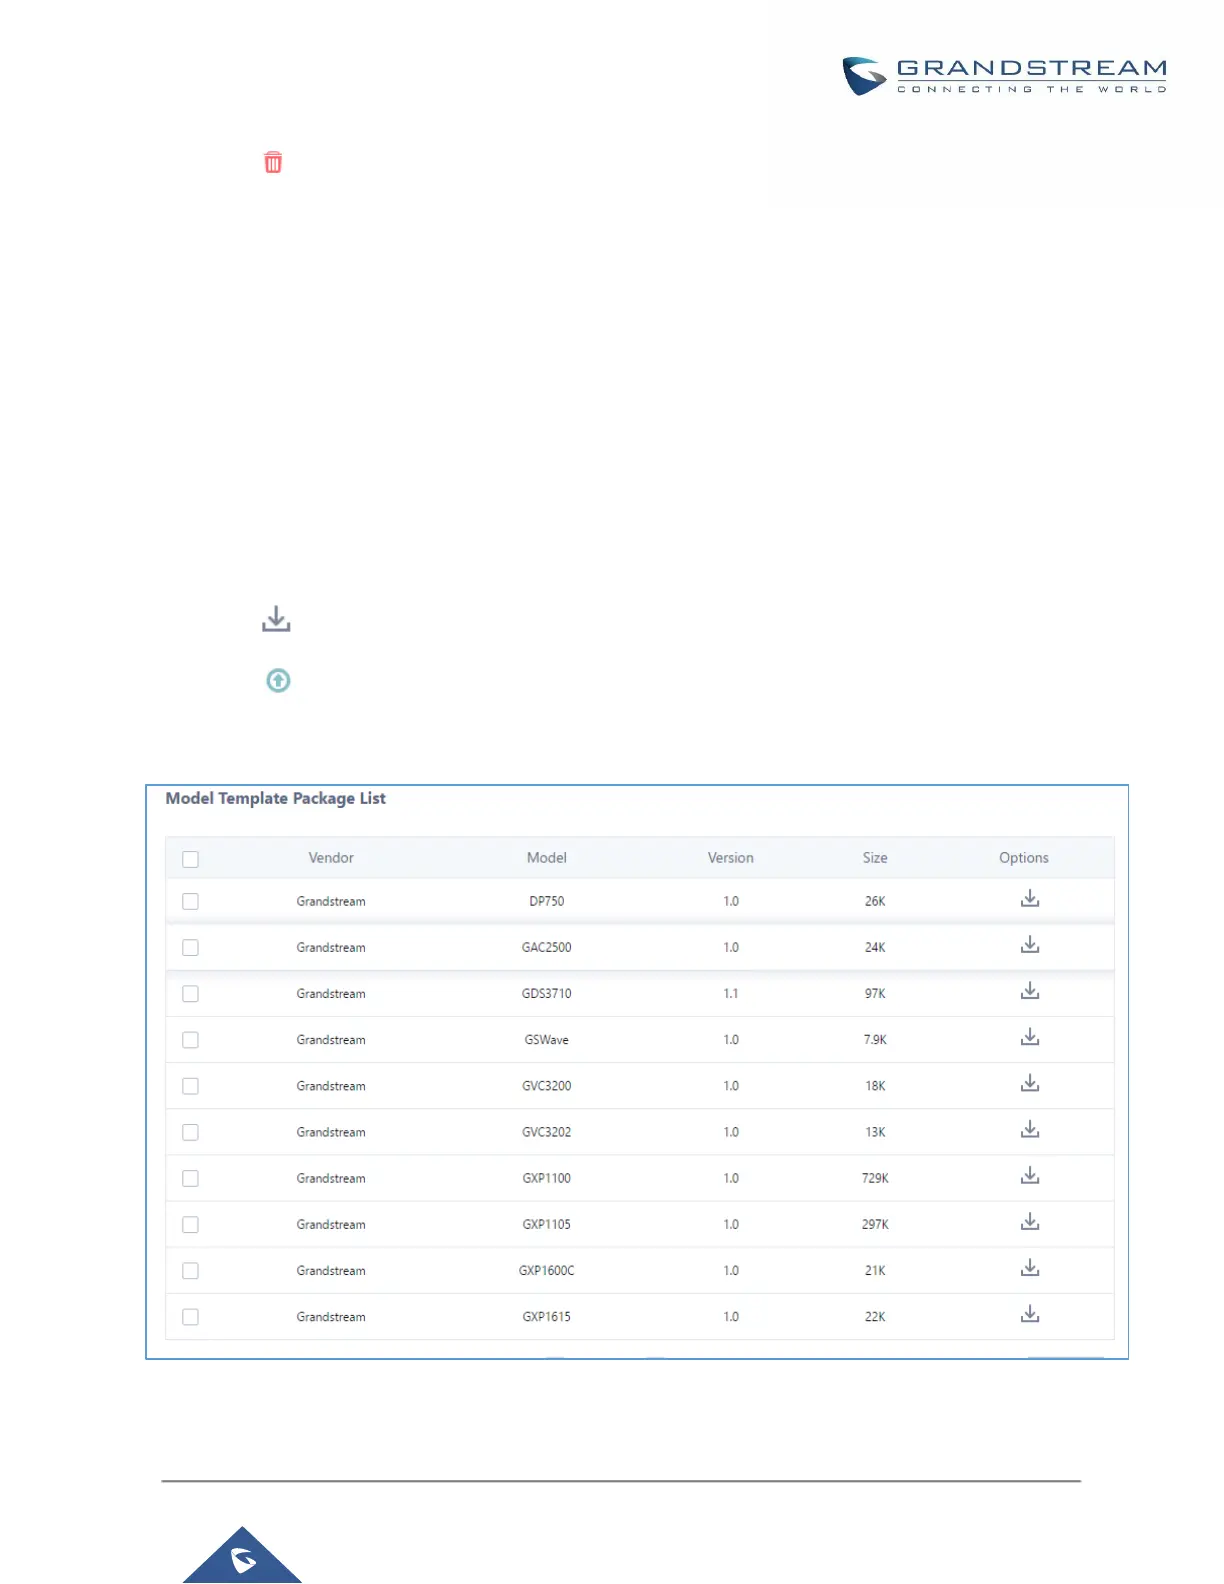Viewport: 1224px width, 1584px height.
Task: Click the Vendor column header
Action: pos(331,858)
